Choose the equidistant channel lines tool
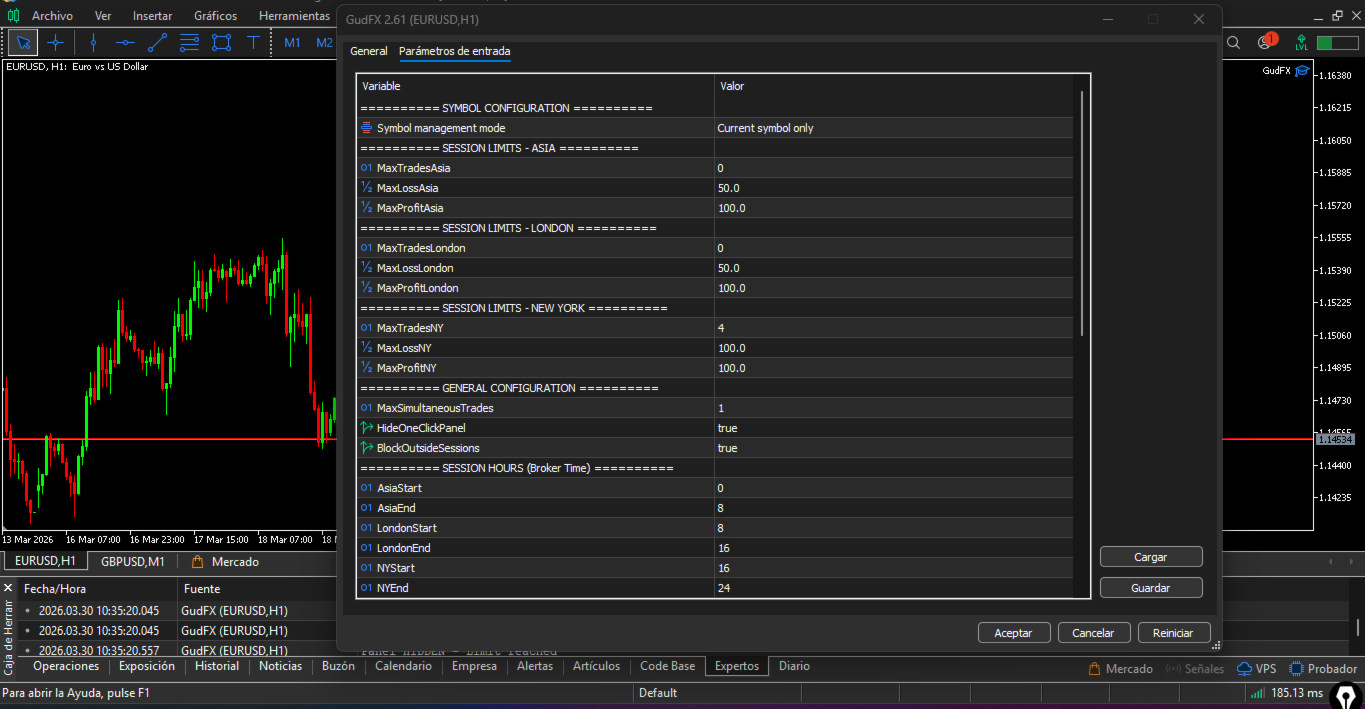 tap(189, 42)
